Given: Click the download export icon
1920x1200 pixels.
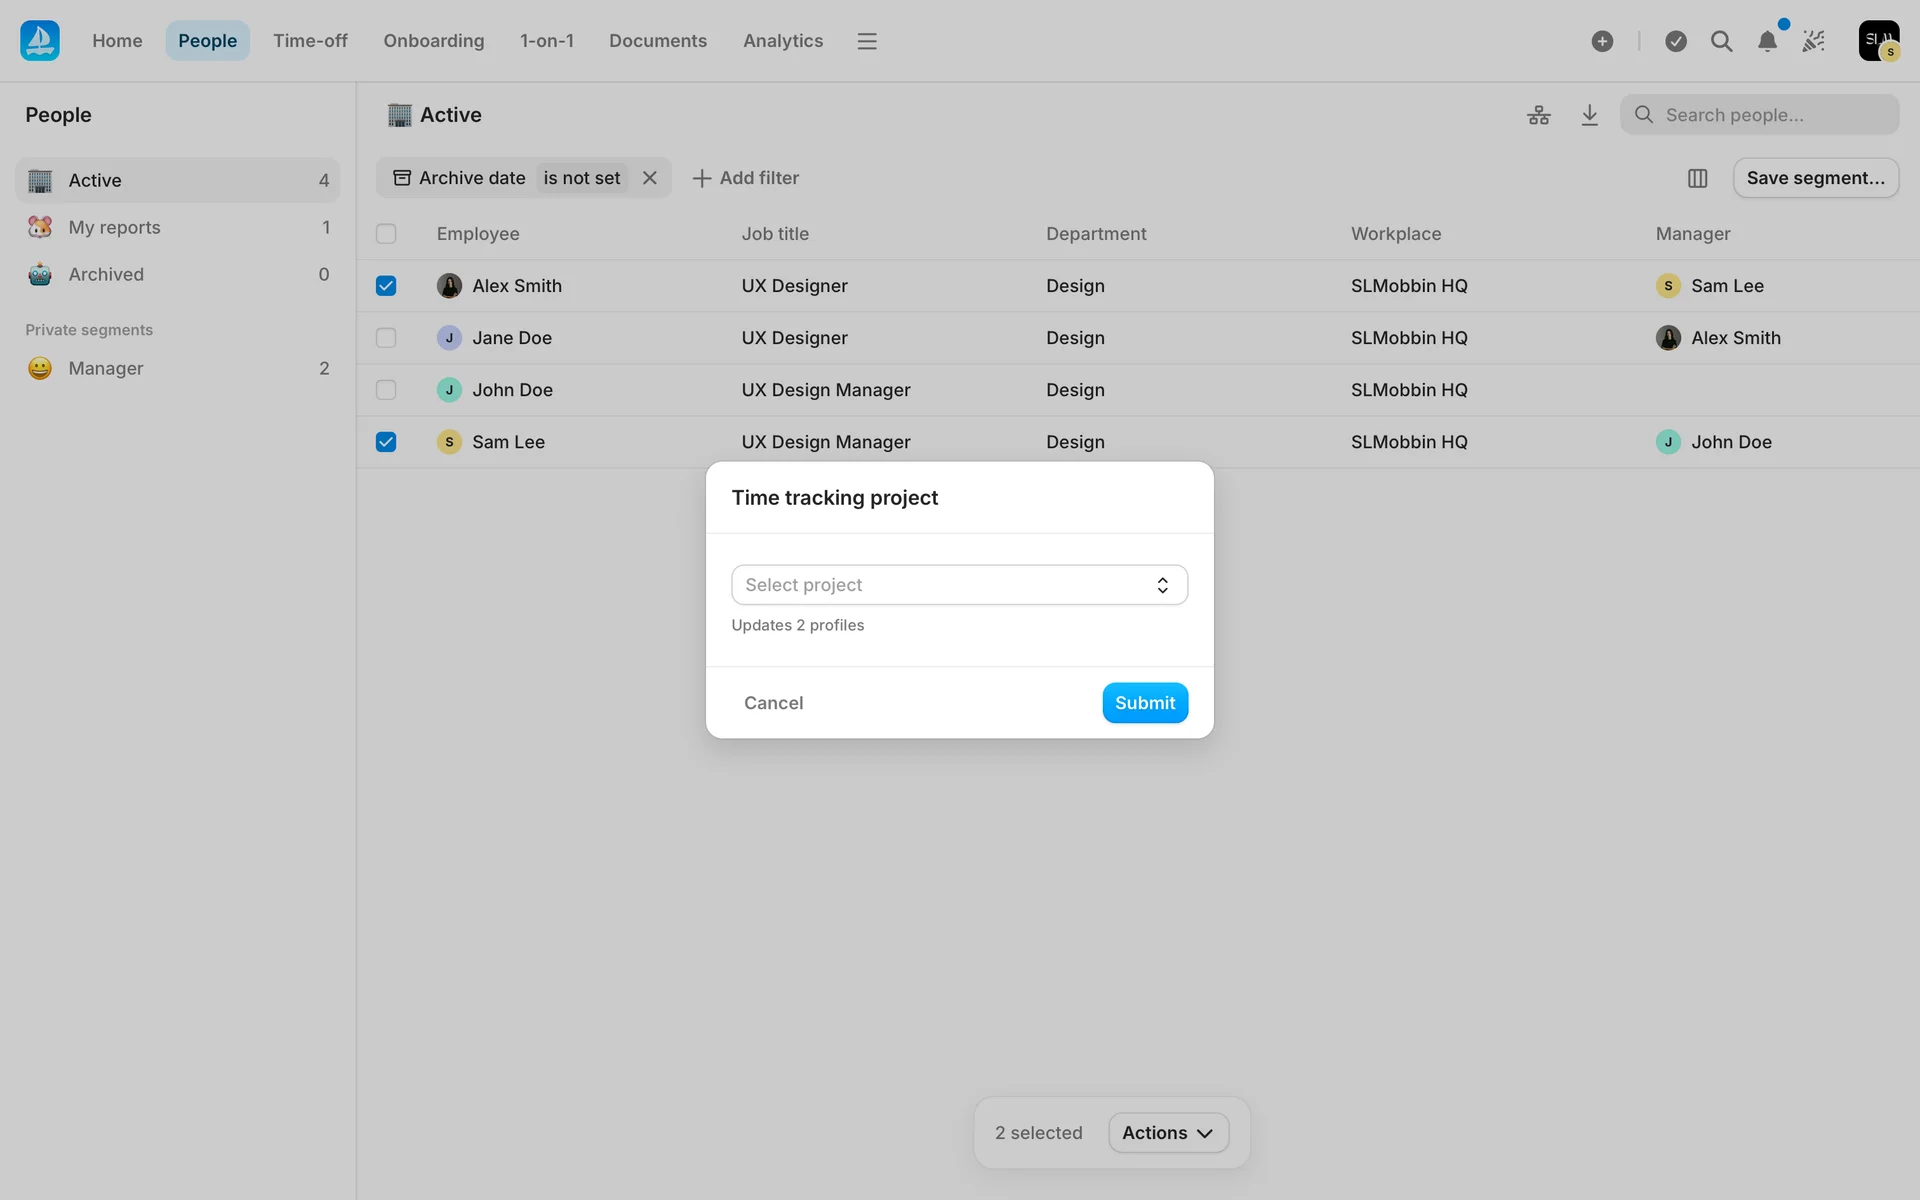Looking at the screenshot, I should point(1589,115).
